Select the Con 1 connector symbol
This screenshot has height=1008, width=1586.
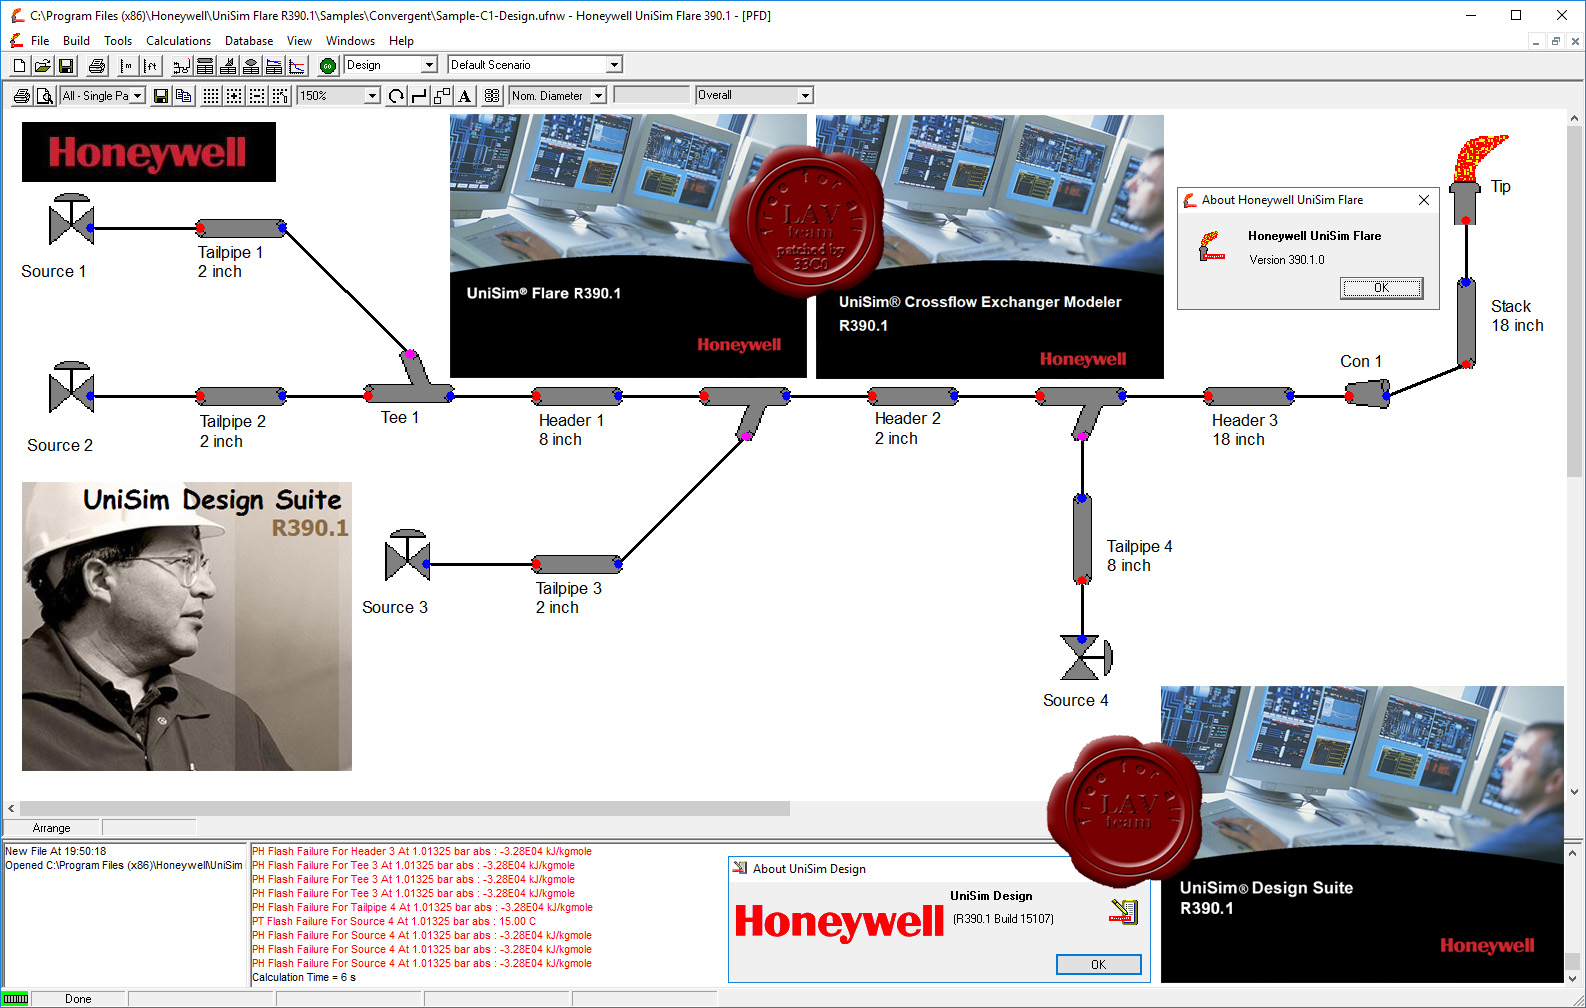[x=1367, y=395]
